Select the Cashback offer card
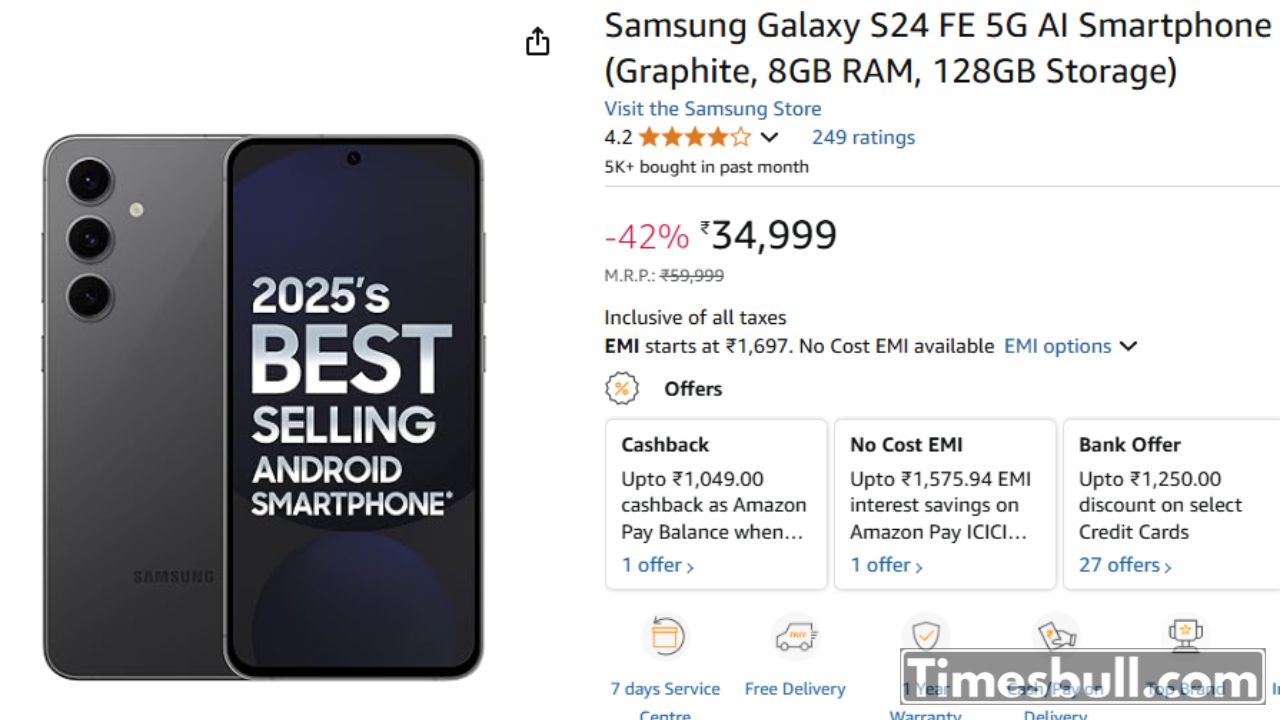This screenshot has height=720, width=1280. [x=716, y=490]
